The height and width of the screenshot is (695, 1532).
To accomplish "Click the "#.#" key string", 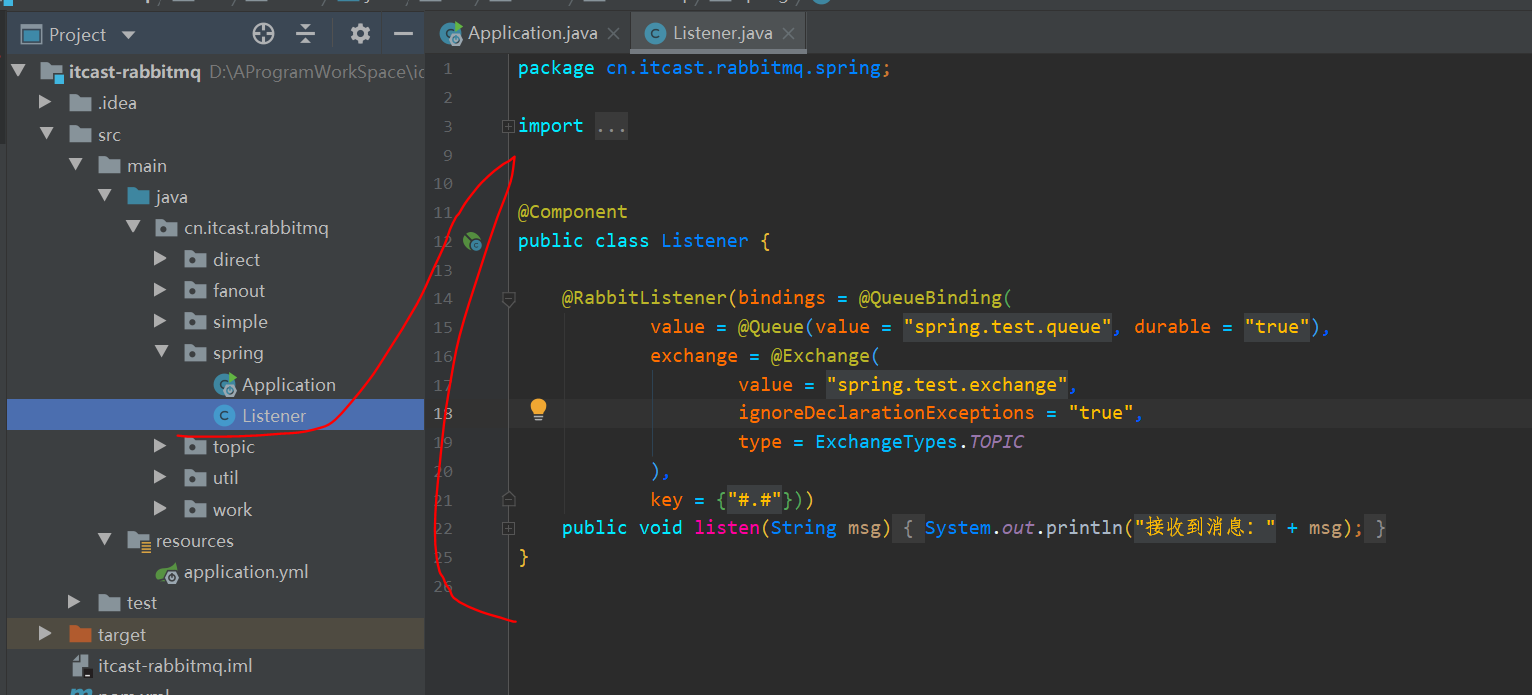I will [x=754, y=500].
